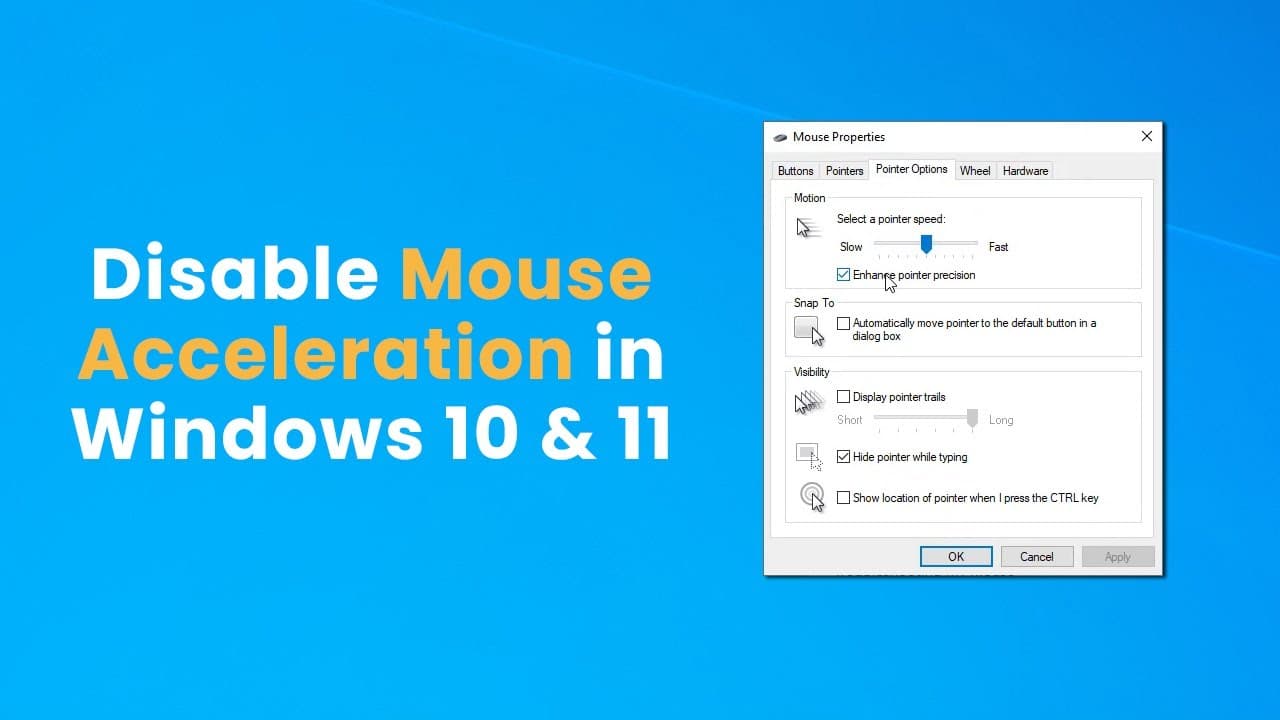The image size is (1280, 720).
Task: Close the Mouse Properties dialog
Action: click(x=1147, y=137)
